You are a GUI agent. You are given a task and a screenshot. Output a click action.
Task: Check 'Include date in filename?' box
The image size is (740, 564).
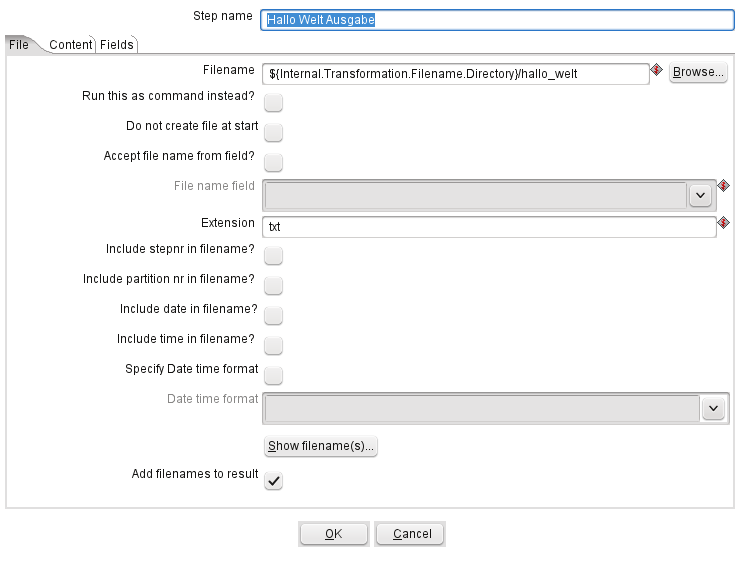click(273, 316)
